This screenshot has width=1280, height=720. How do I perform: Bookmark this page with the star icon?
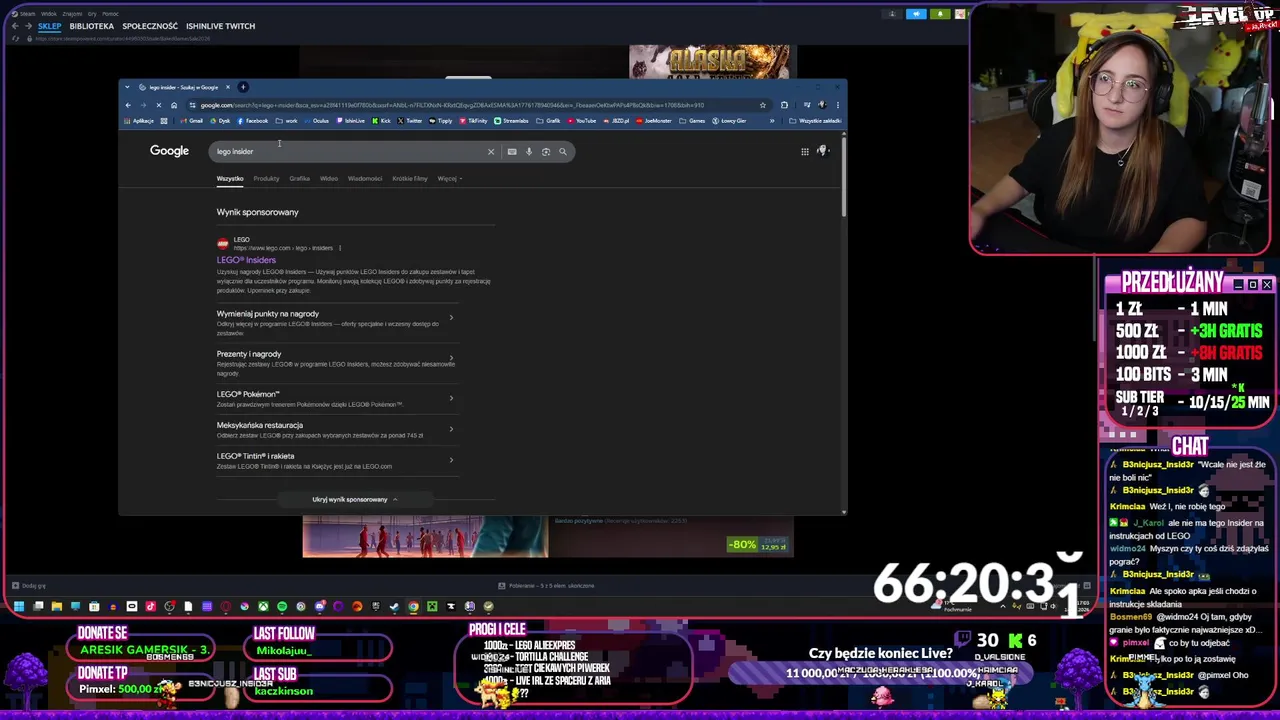(763, 105)
